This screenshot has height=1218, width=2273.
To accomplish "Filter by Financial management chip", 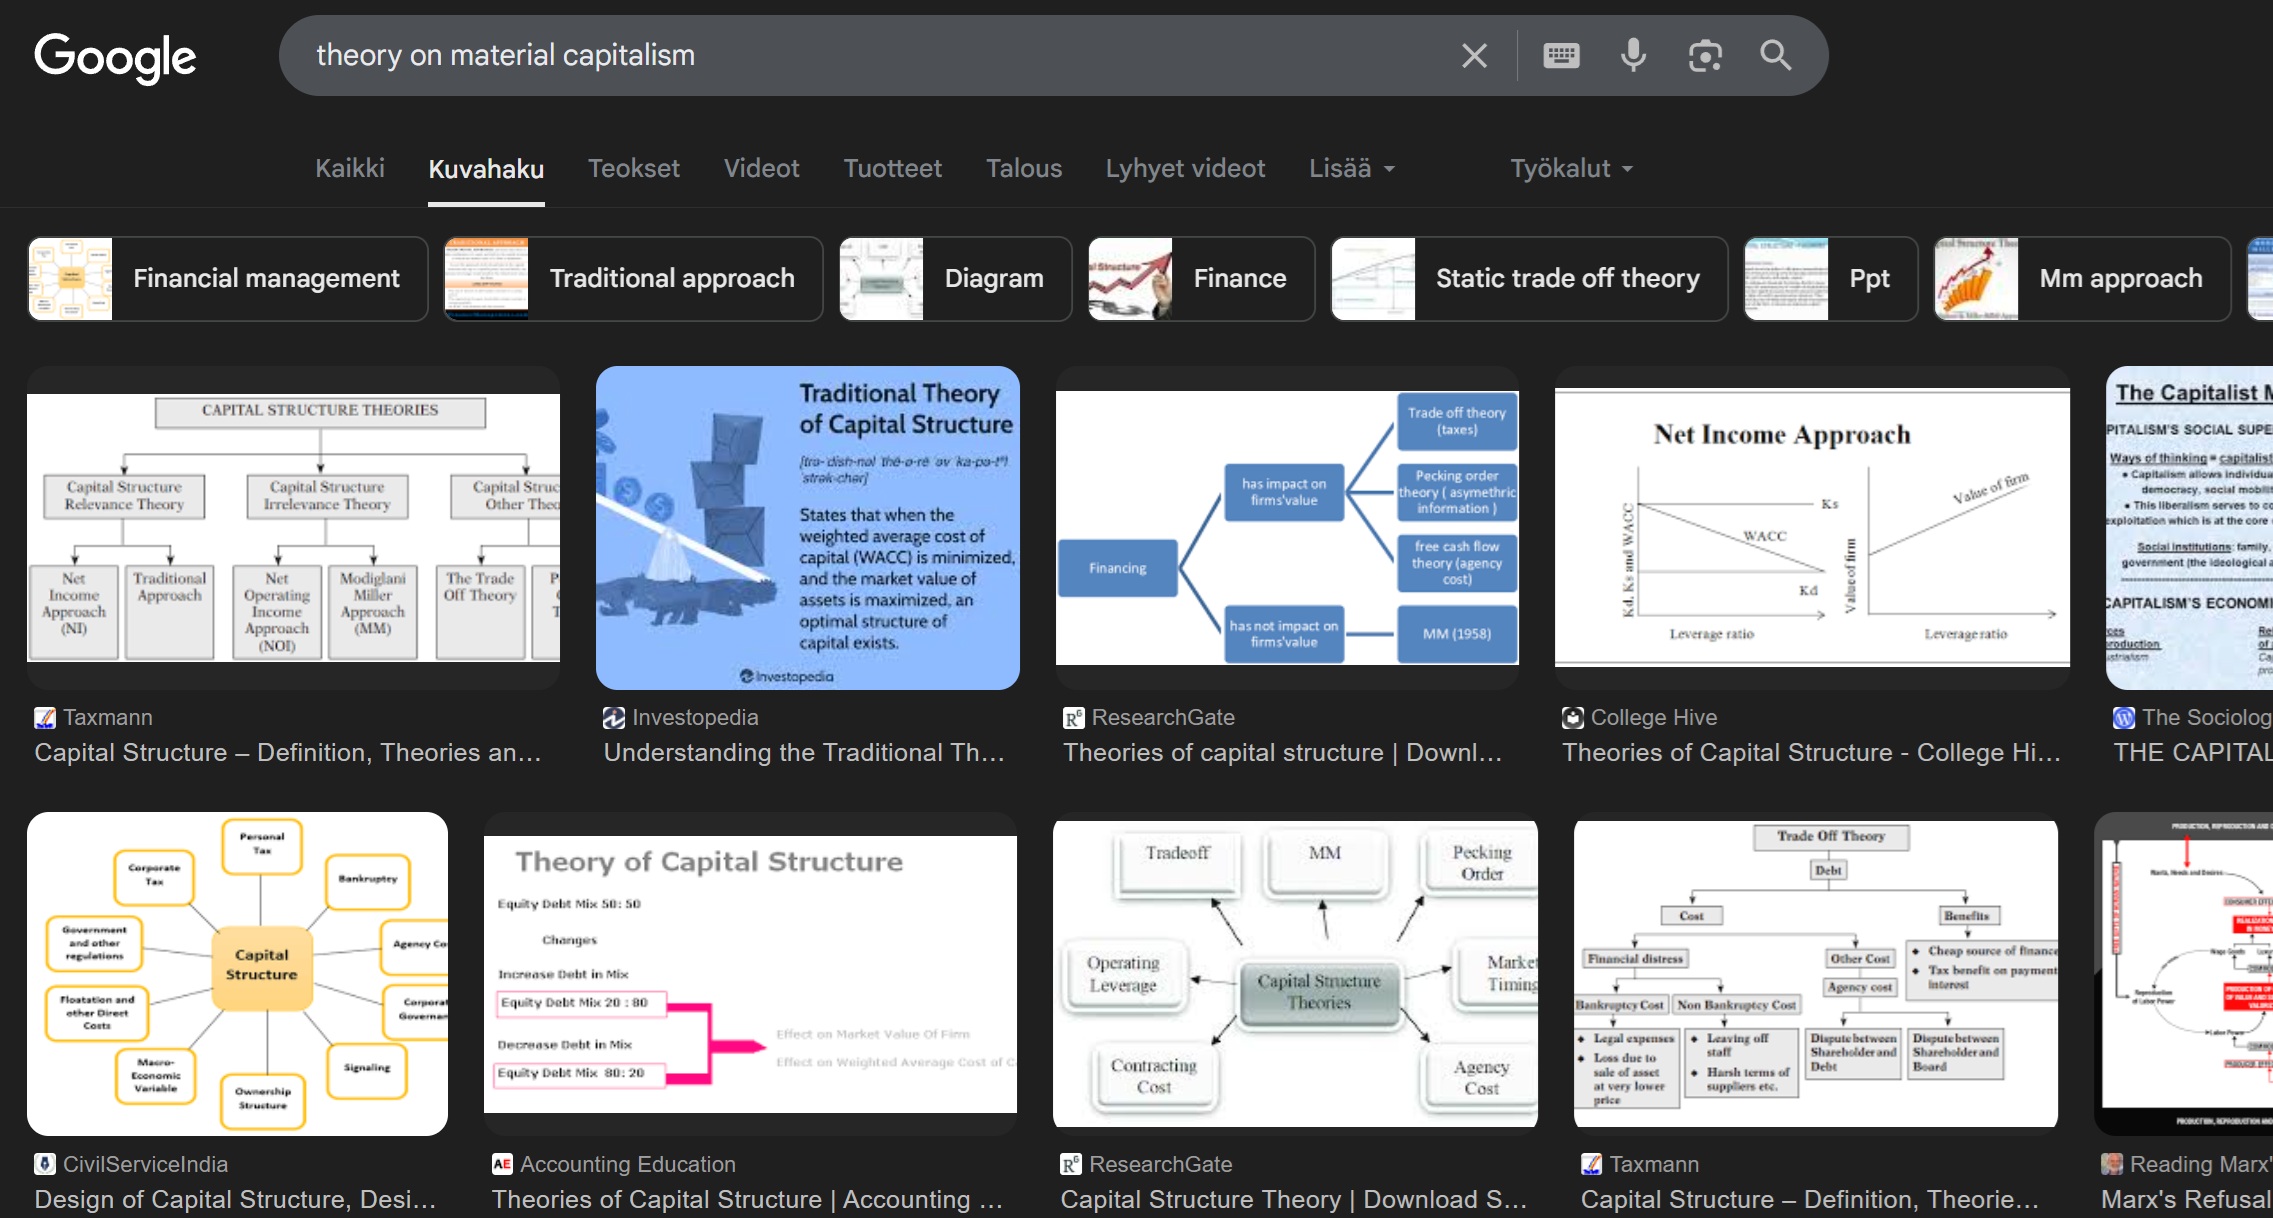I will pos(228,279).
